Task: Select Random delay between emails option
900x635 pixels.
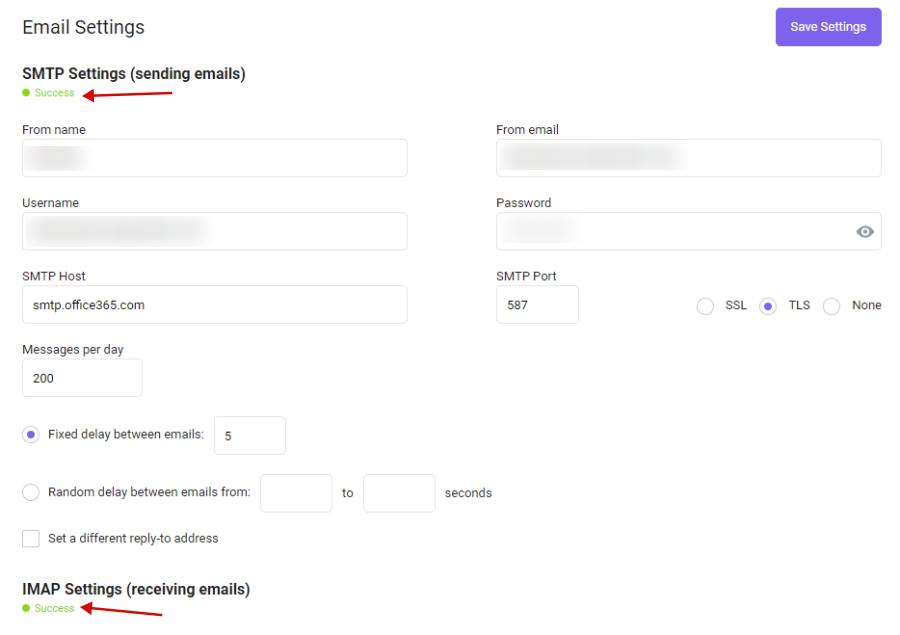Action: pyautogui.click(x=31, y=492)
